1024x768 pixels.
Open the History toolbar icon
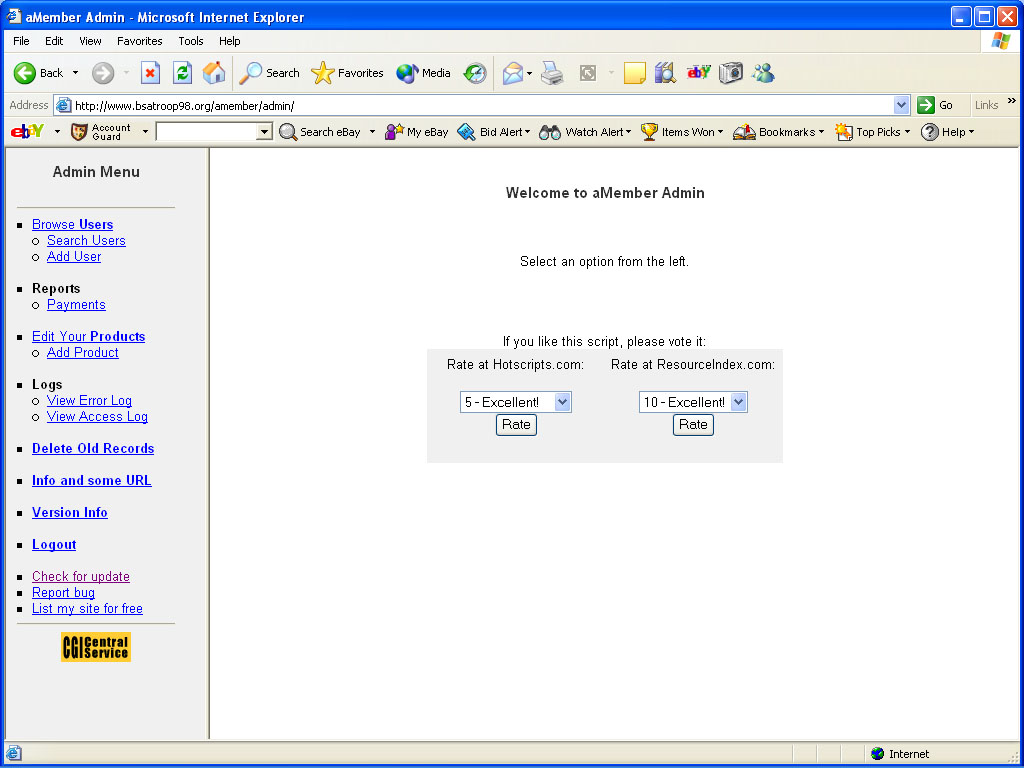(x=475, y=73)
